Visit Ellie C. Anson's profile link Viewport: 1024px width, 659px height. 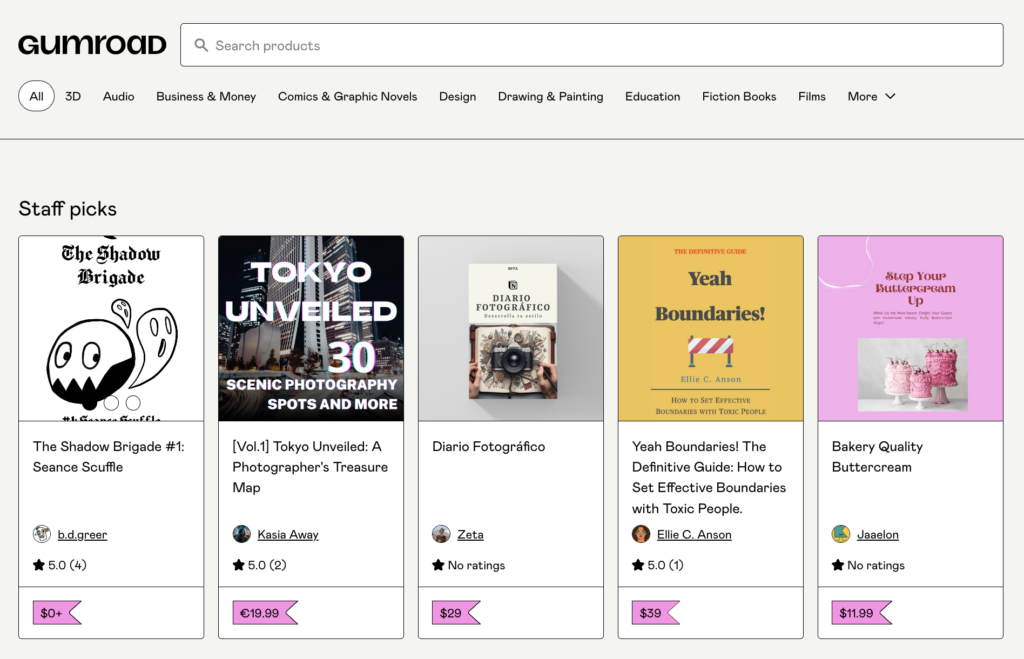click(694, 534)
